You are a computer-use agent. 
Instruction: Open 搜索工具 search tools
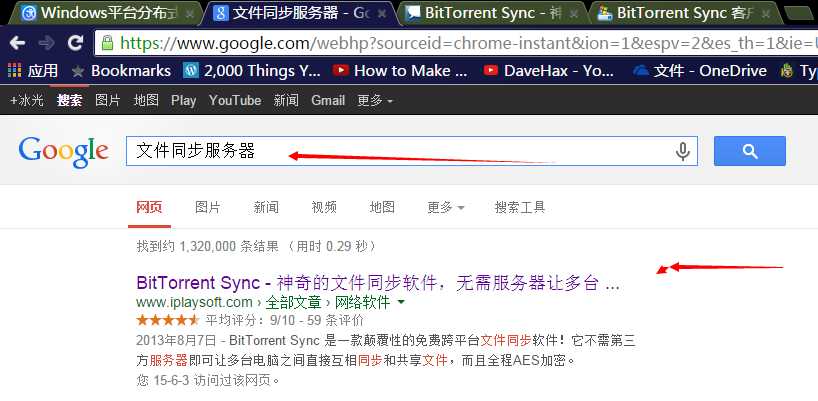click(x=520, y=208)
